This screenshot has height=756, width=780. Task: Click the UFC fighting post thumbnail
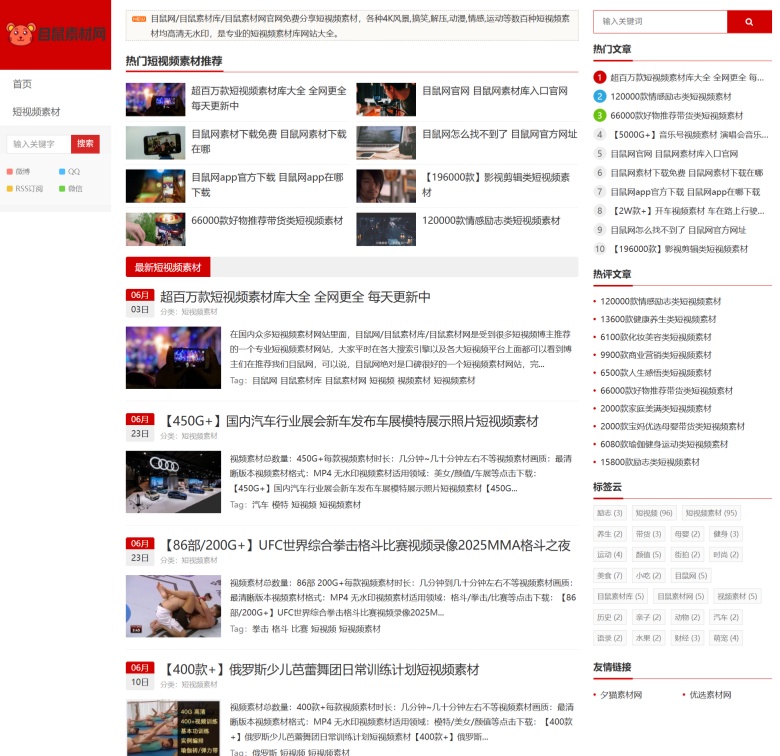click(x=173, y=606)
